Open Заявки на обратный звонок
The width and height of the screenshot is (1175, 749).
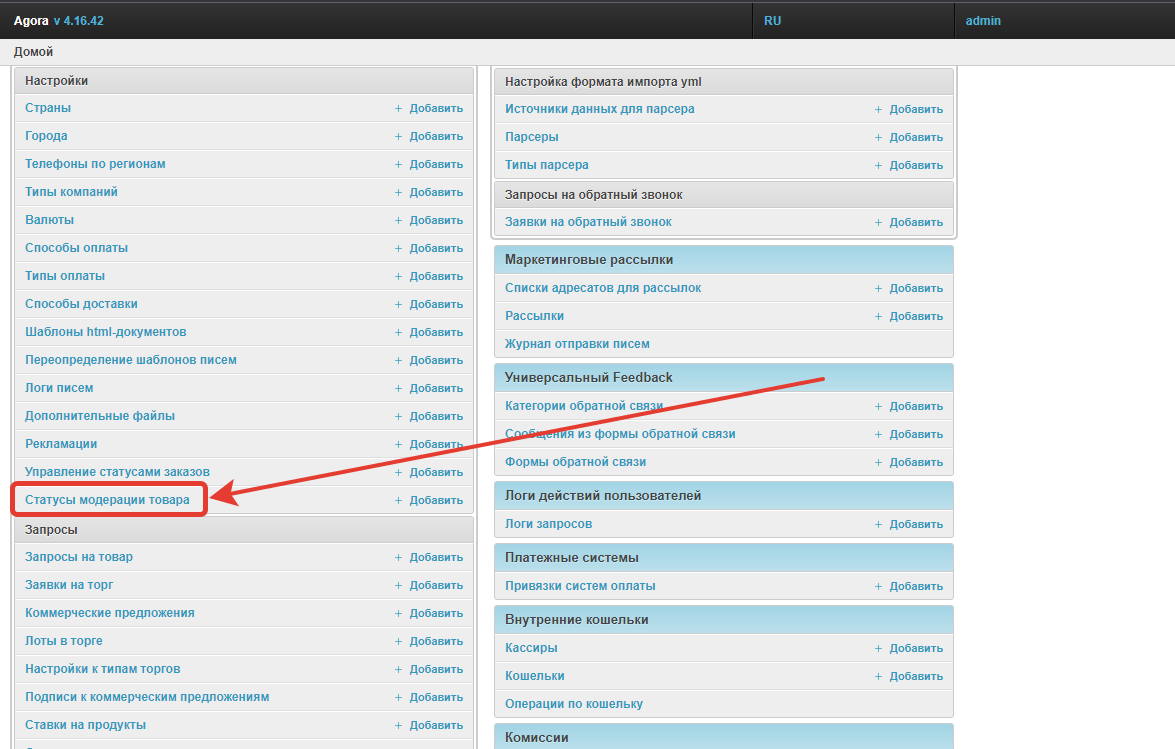coord(588,222)
